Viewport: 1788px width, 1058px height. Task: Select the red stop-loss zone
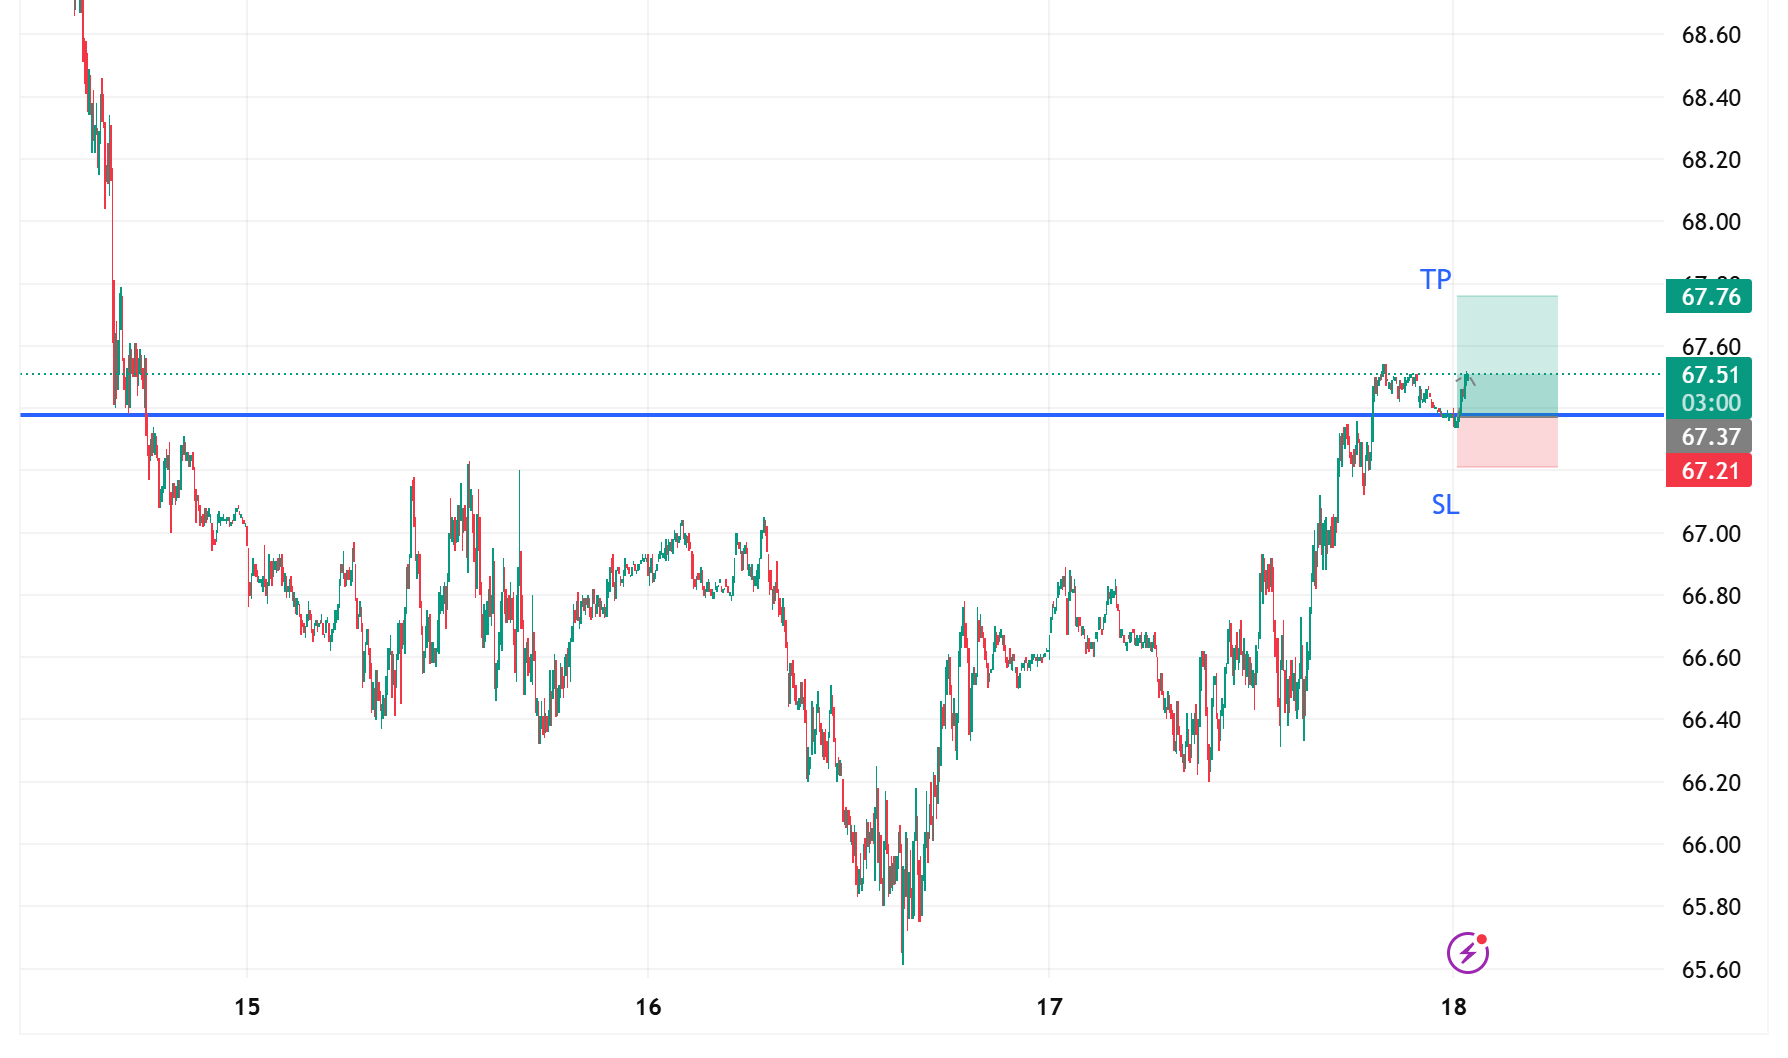1507,442
